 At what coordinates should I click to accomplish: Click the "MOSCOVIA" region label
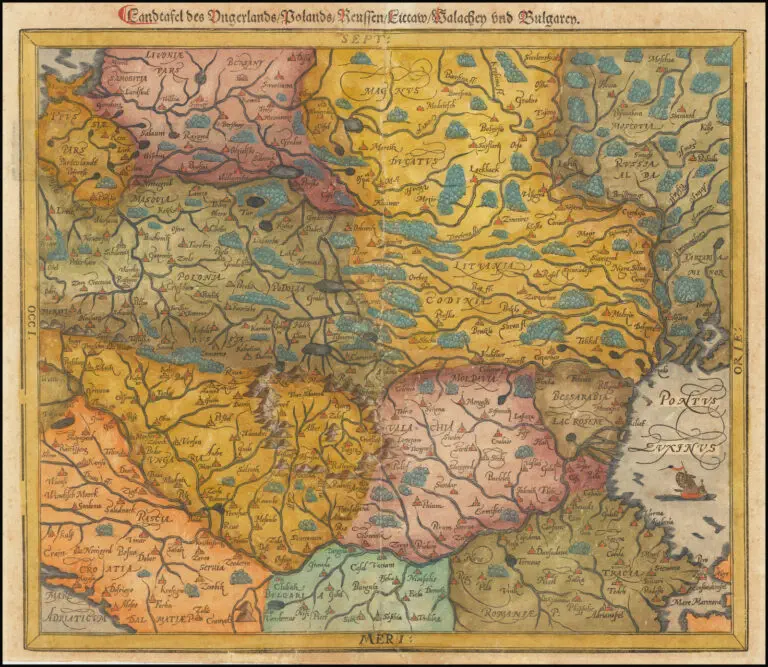(x=632, y=127)
